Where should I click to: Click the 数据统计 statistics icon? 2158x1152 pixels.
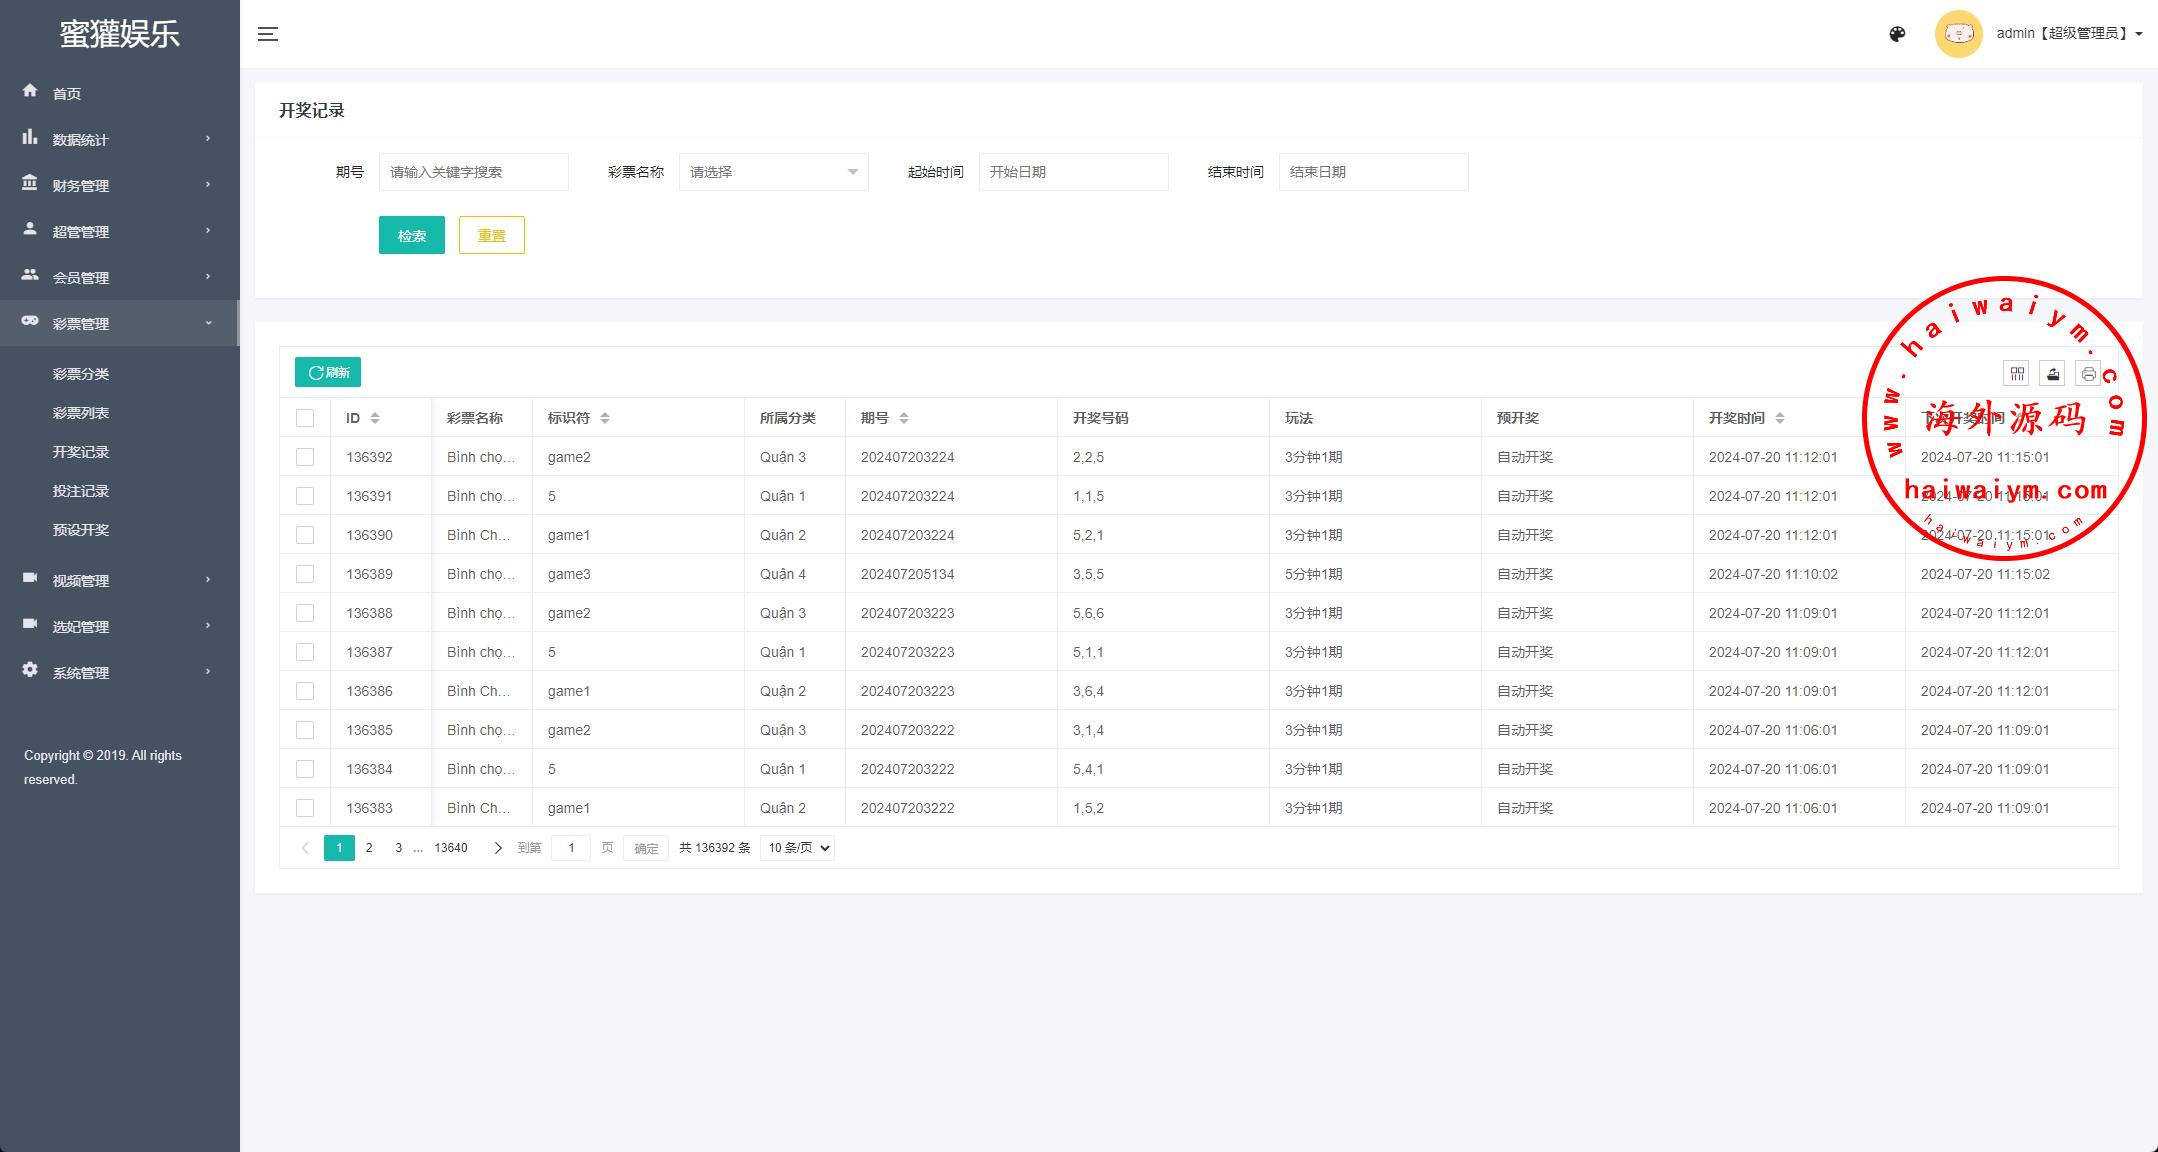coord(29,138)
